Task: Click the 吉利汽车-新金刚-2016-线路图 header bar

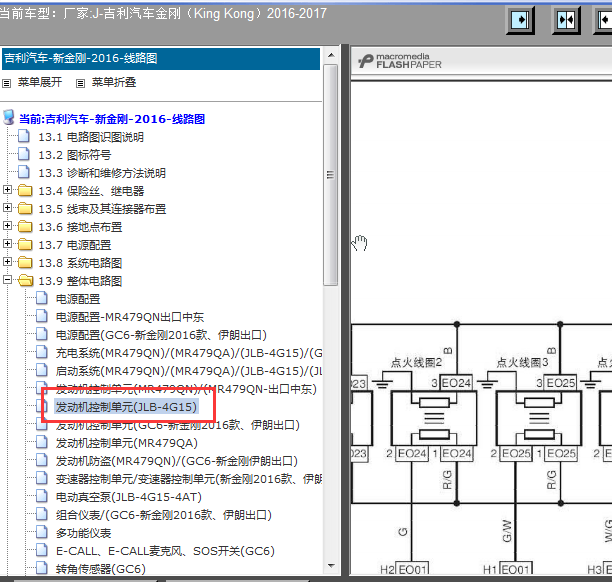Action: 161,59
